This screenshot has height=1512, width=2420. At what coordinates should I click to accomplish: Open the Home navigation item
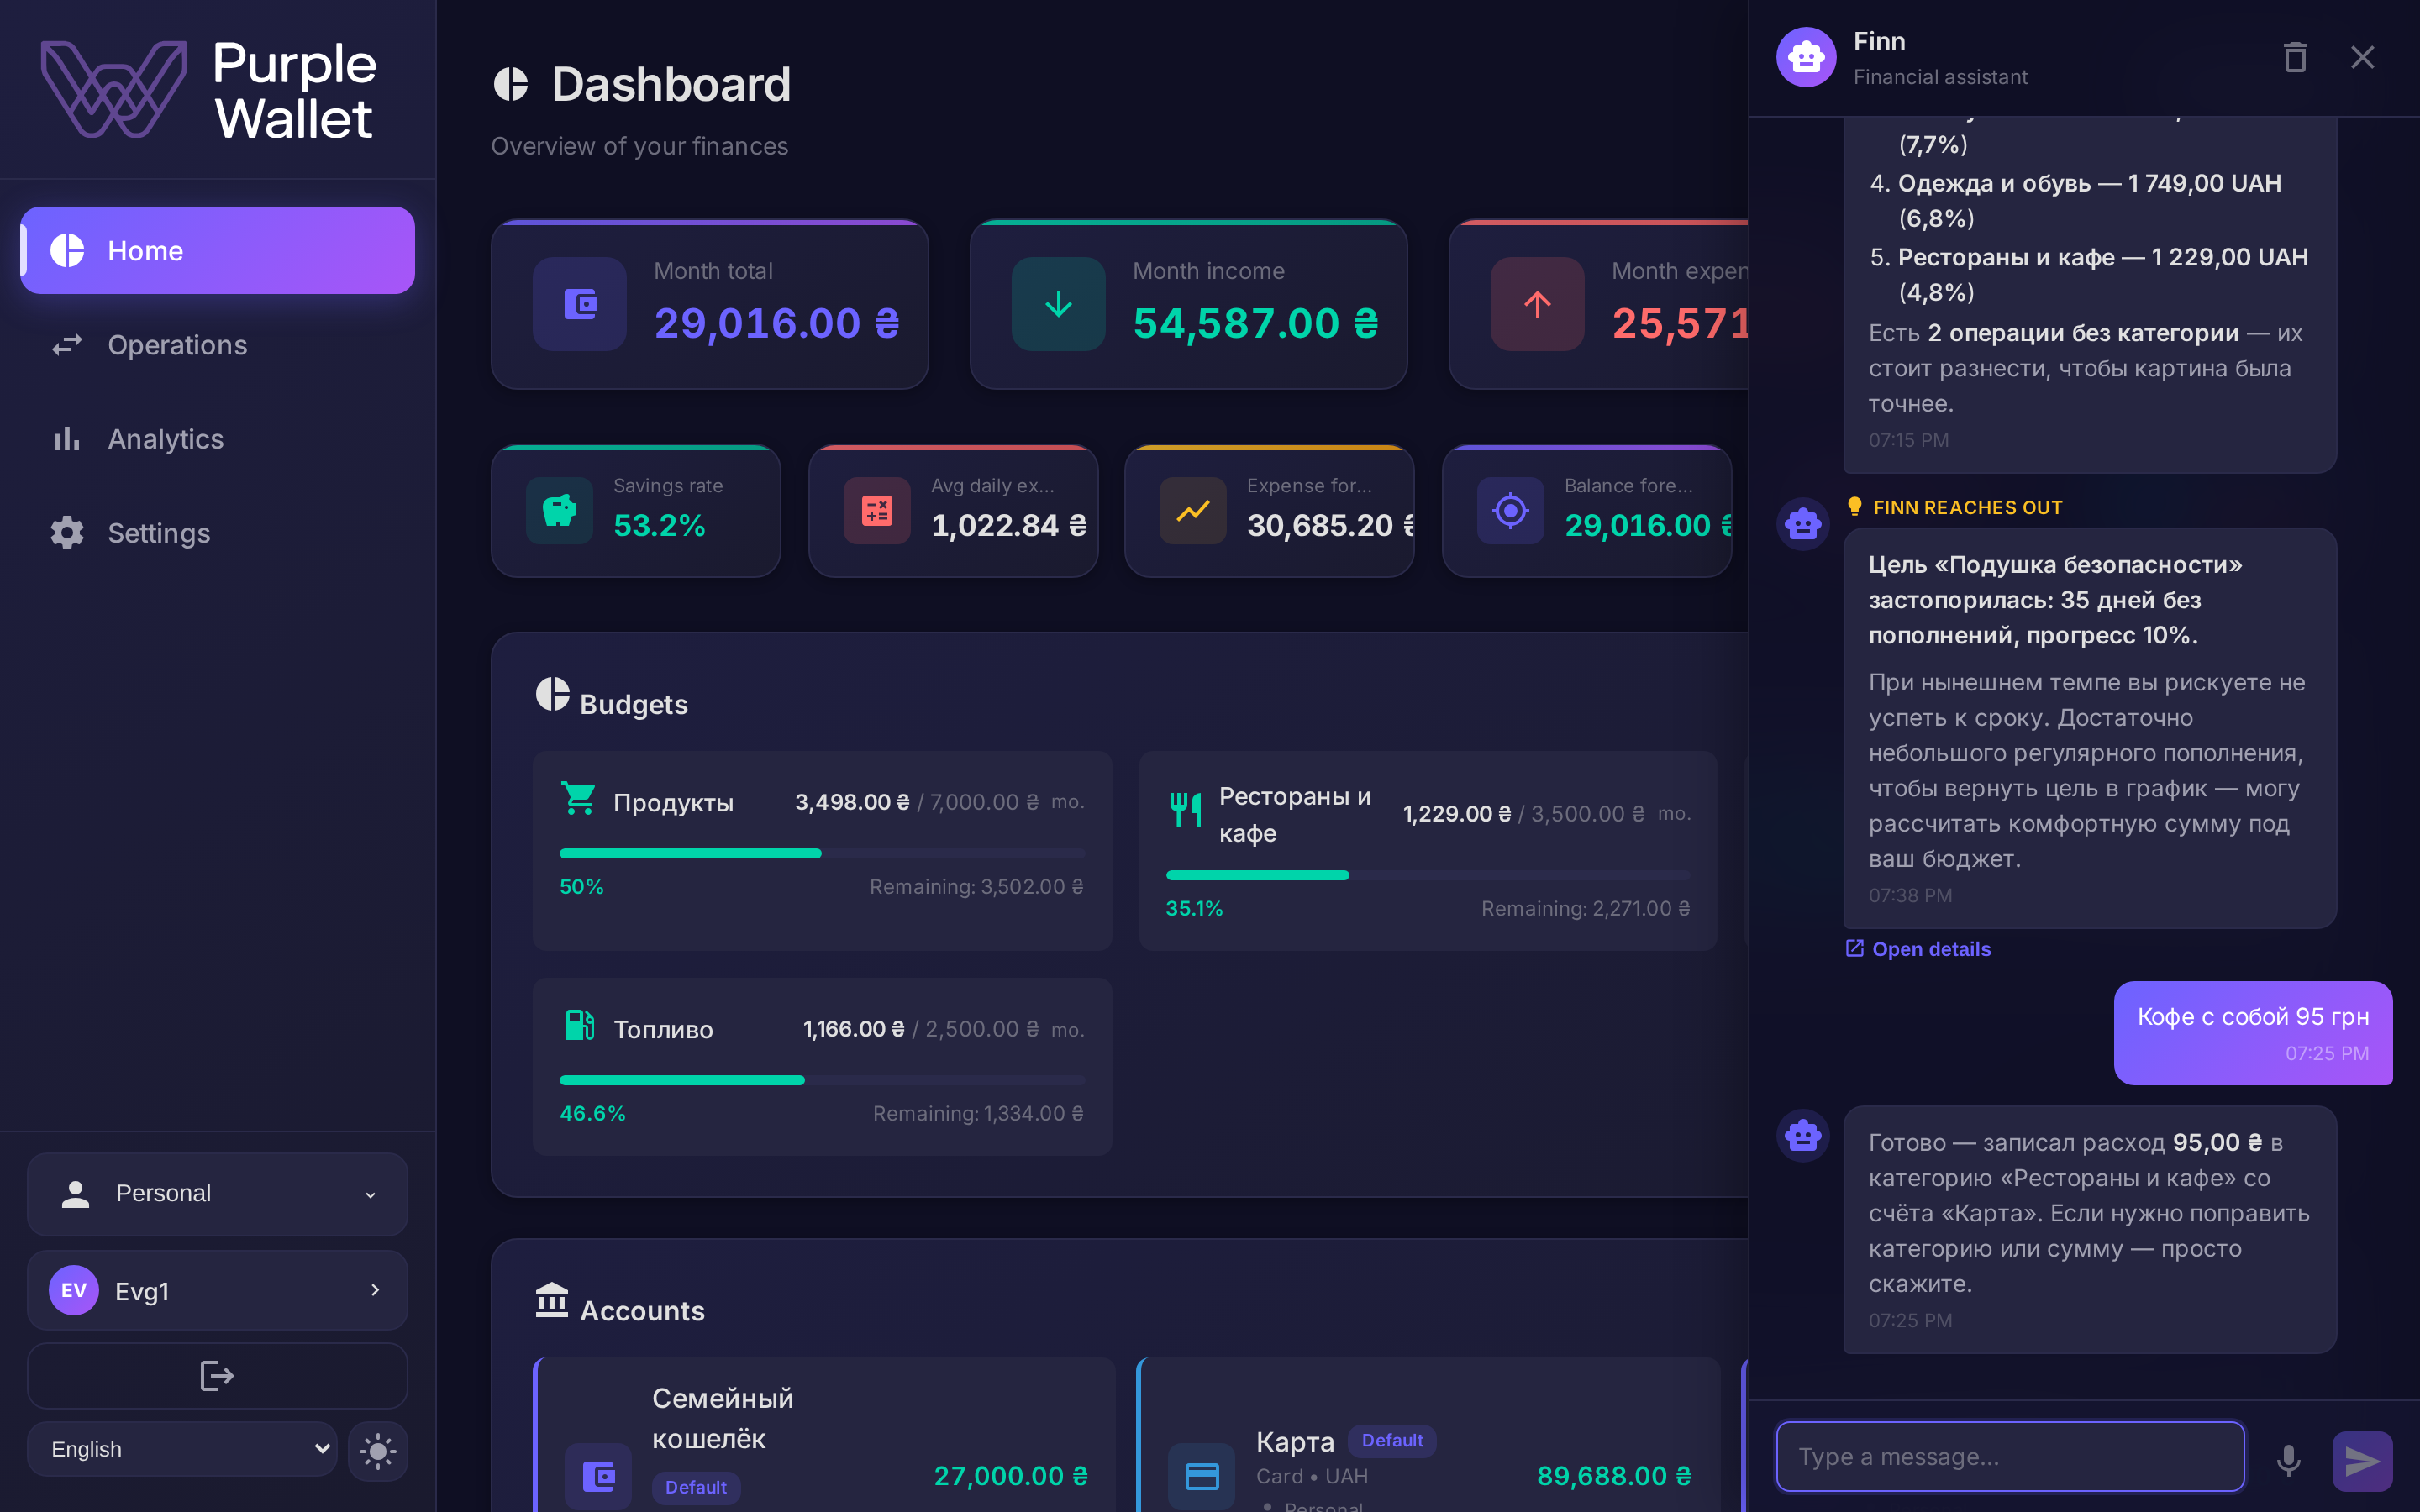(x=217, y=250)
